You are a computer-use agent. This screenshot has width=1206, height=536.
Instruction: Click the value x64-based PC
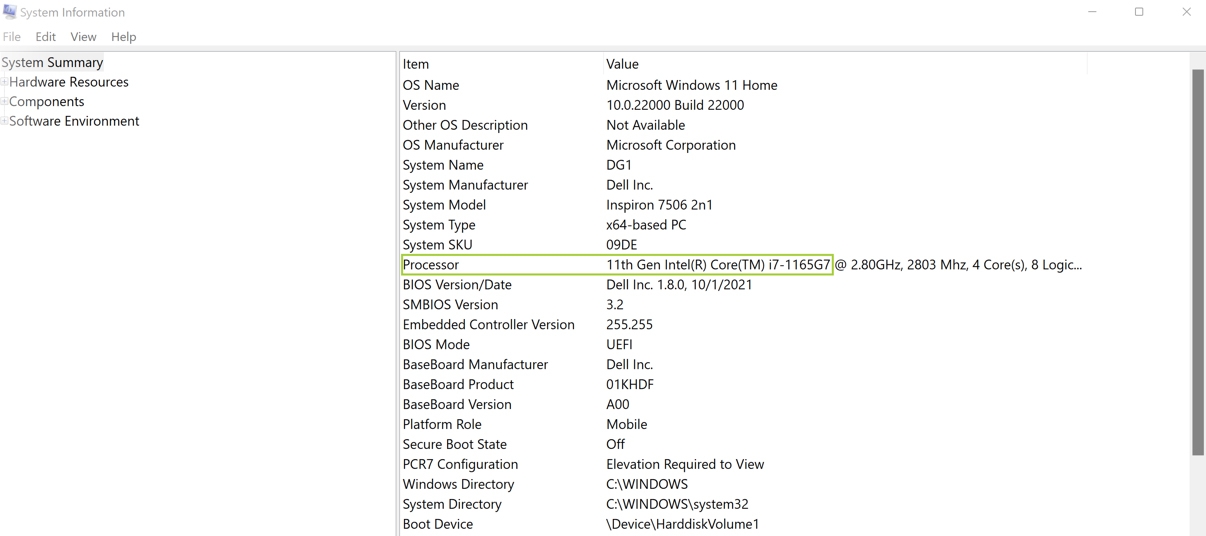coord(646,225)
